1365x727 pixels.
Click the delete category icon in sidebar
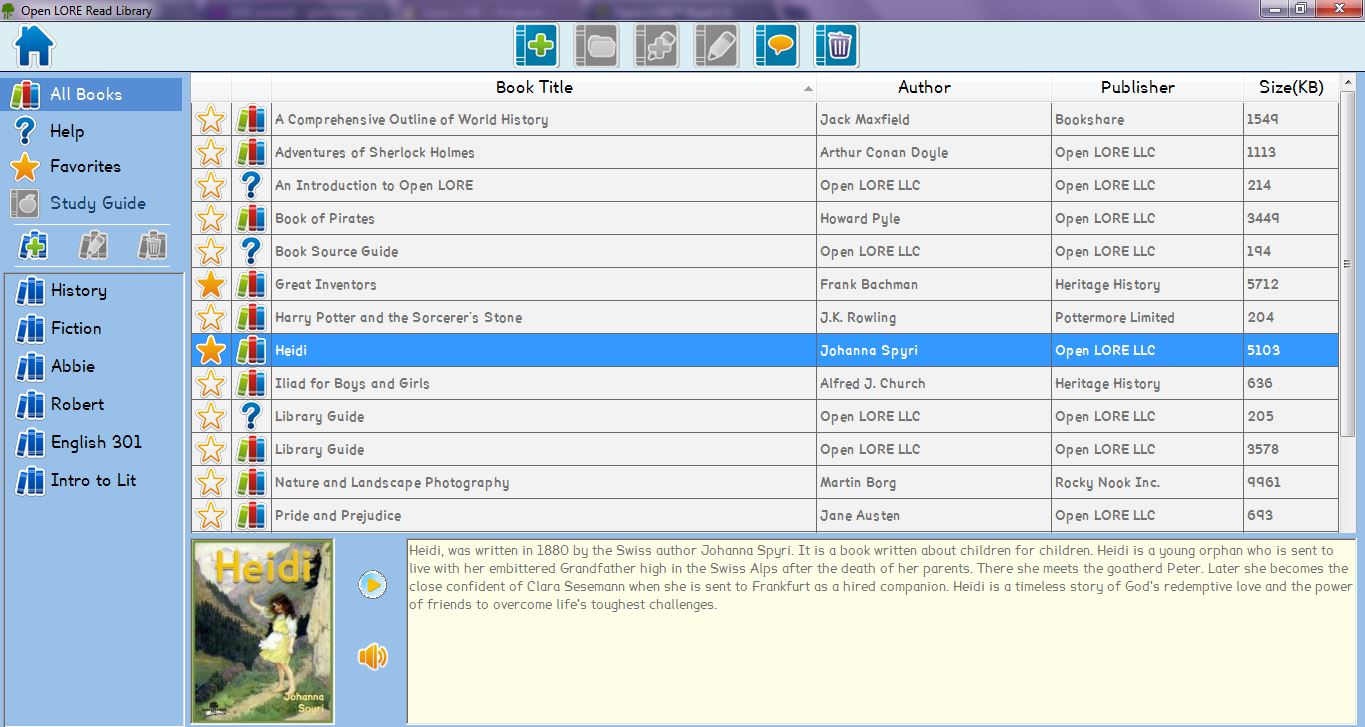tap(152, 245)
